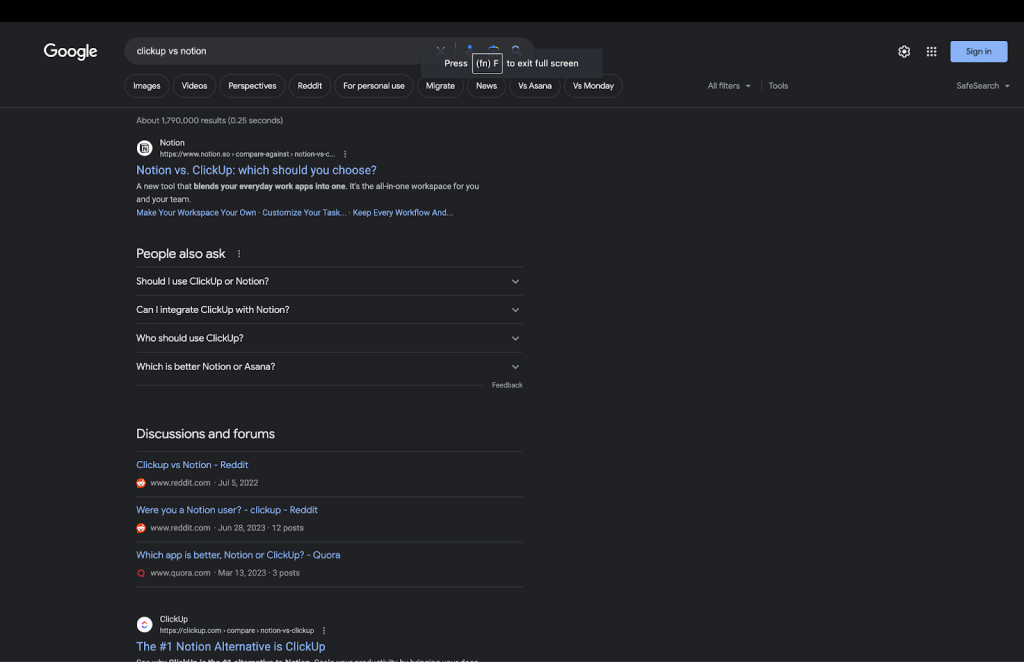Start a voice search with the microphone icon
Viewport: 1024px width, 662px height.
point(470,49)
